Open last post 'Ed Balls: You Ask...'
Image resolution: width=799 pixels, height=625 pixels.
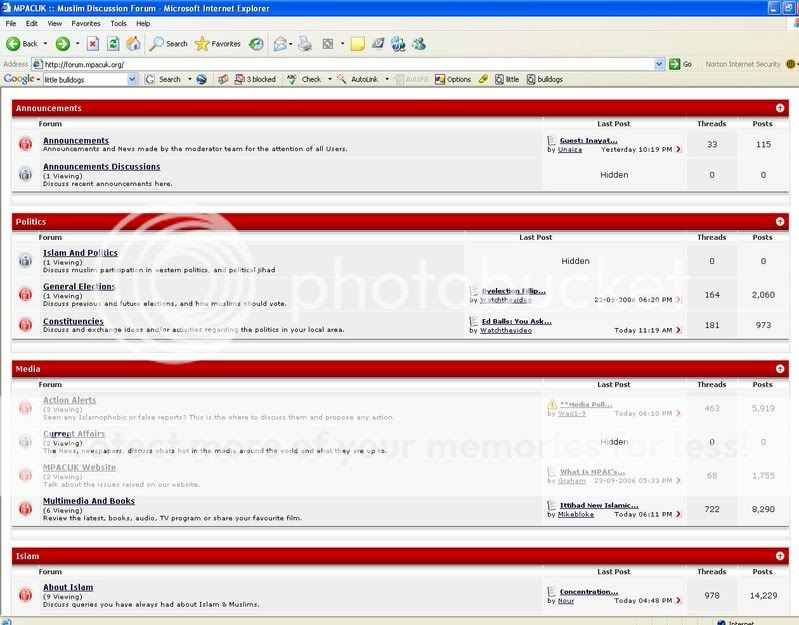(x=517, y=321)
